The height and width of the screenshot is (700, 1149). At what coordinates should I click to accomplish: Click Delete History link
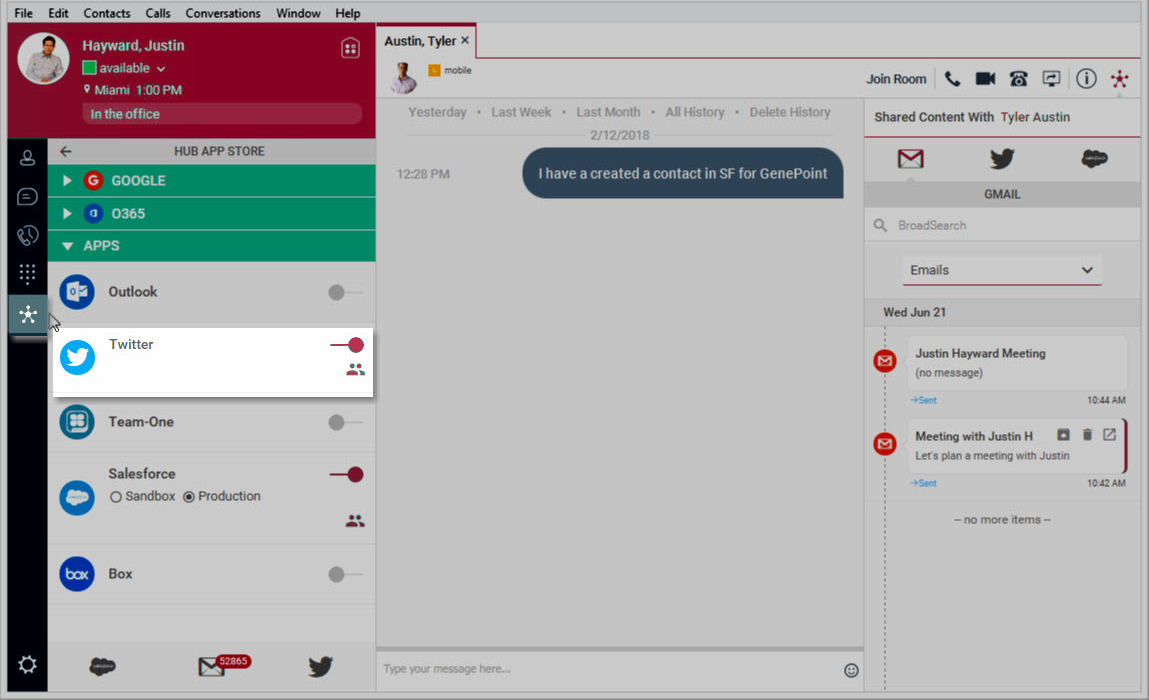tap(790, 112)
